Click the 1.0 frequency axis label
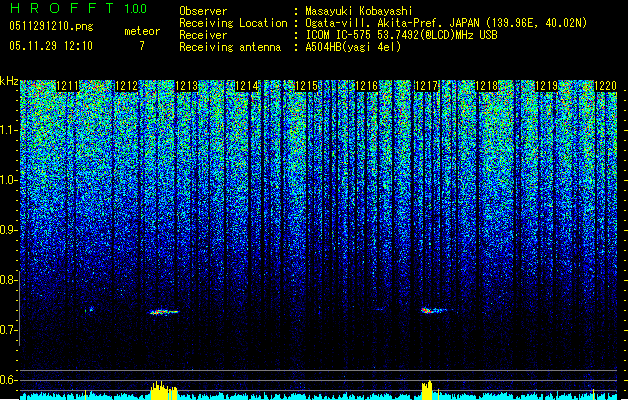 pos(9,180)
